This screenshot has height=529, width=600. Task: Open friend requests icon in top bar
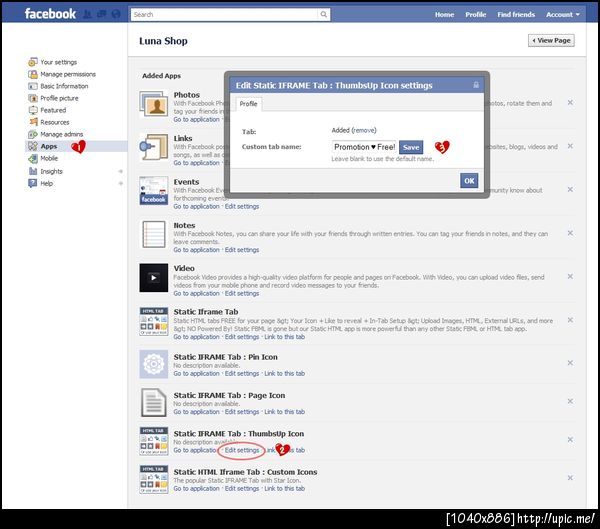click(88, 15)
